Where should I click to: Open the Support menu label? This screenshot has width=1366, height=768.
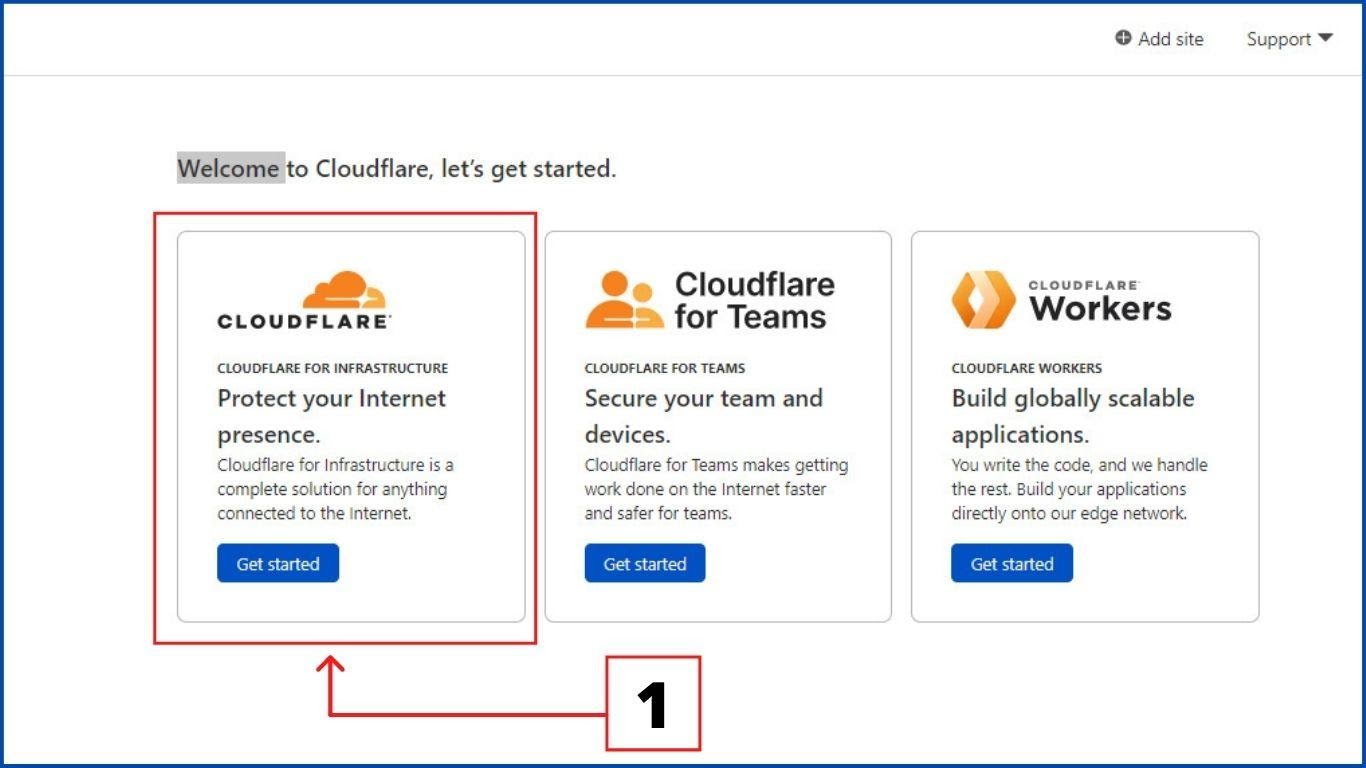click(1278, 39)
